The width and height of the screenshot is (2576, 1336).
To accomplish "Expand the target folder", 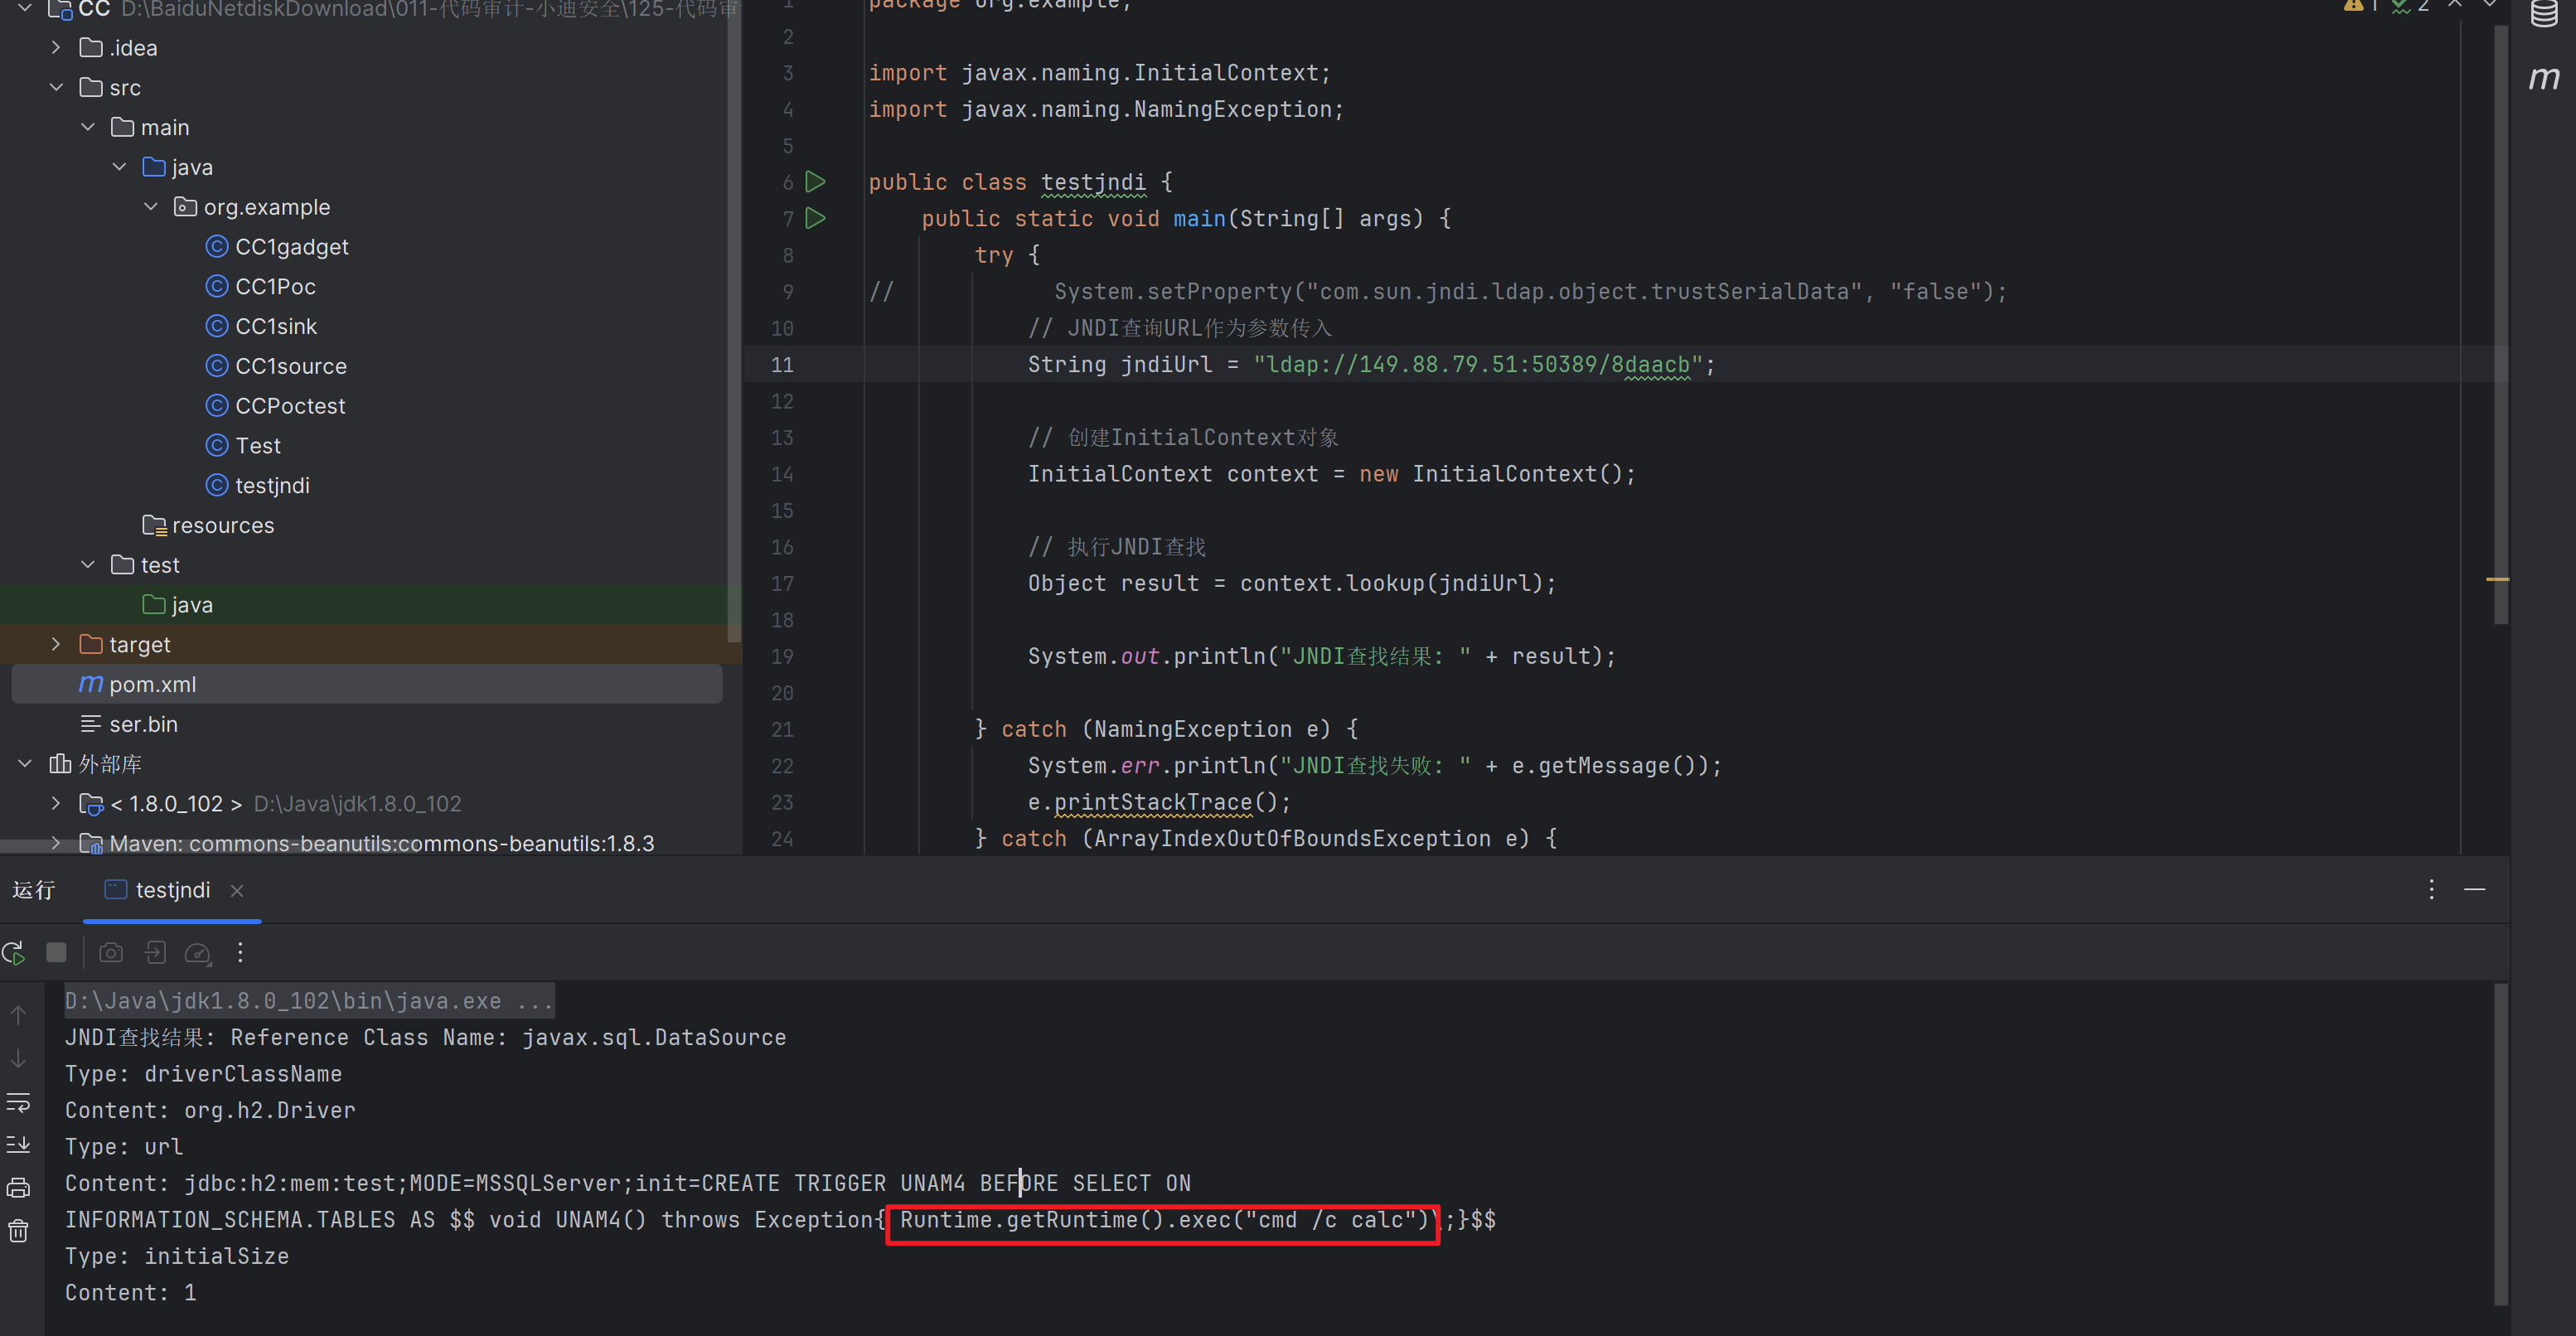I will pos(56,645).
